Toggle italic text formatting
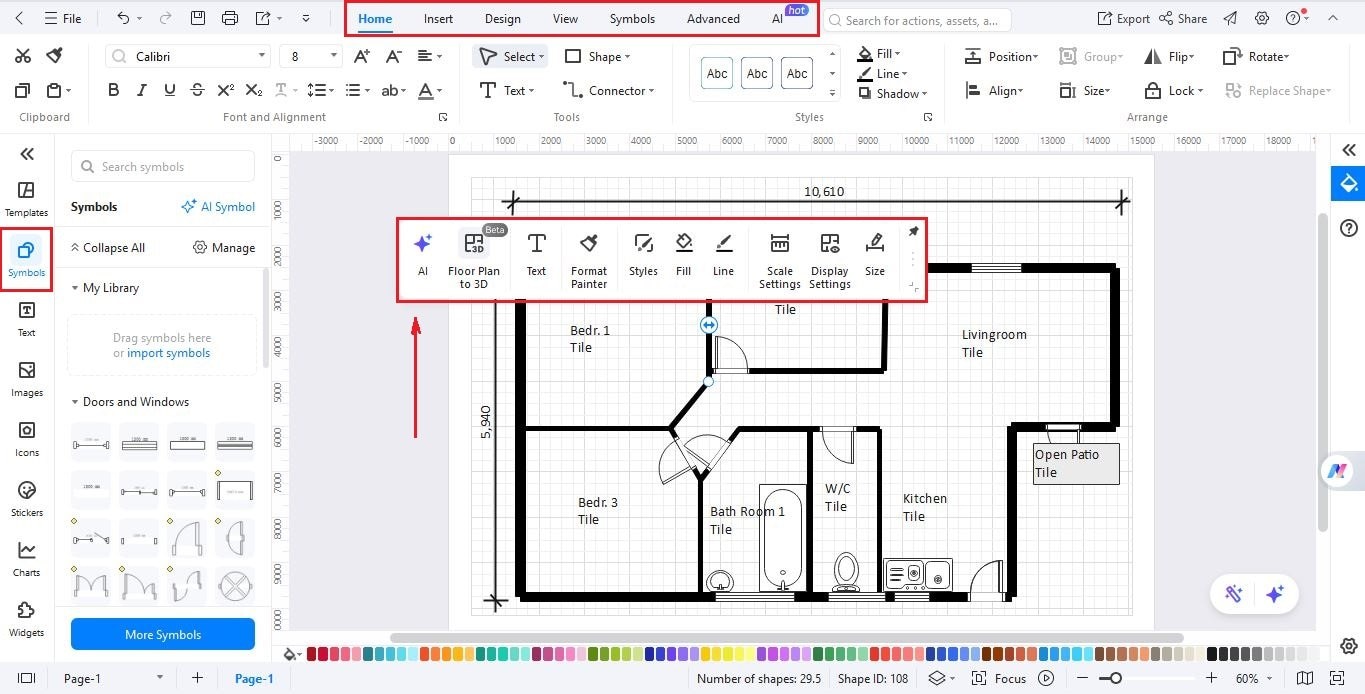Screen dimensions: 1365x694 [x=141, y=89]
